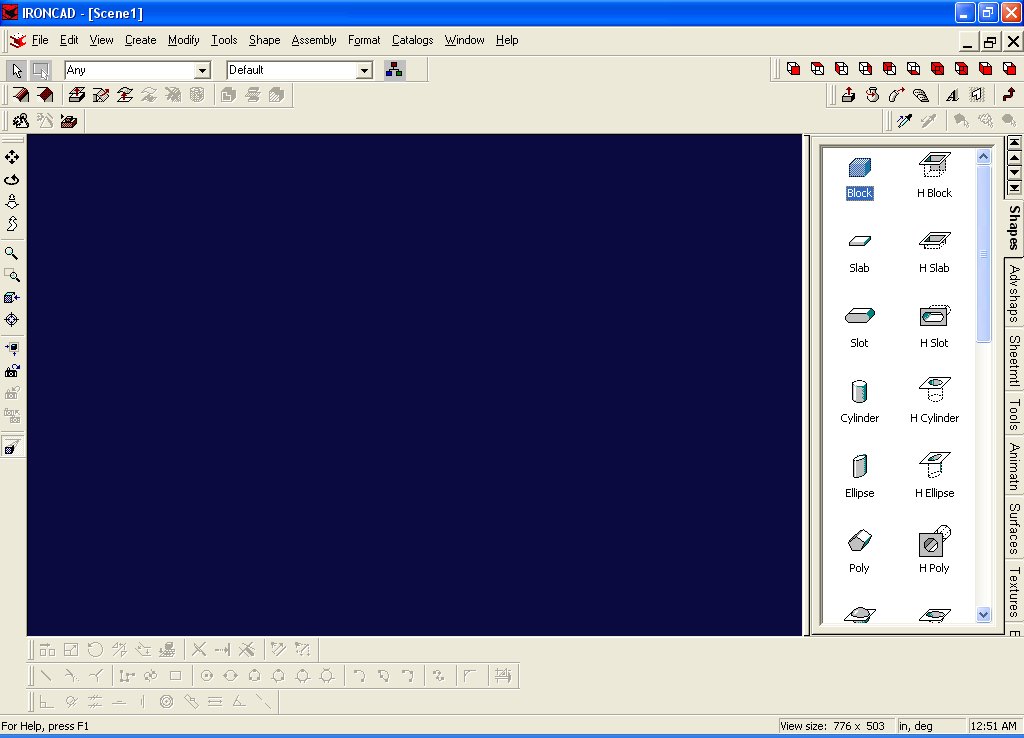Open the Help menu
Screen dimensions: 1024x738
tap(507, 40)
